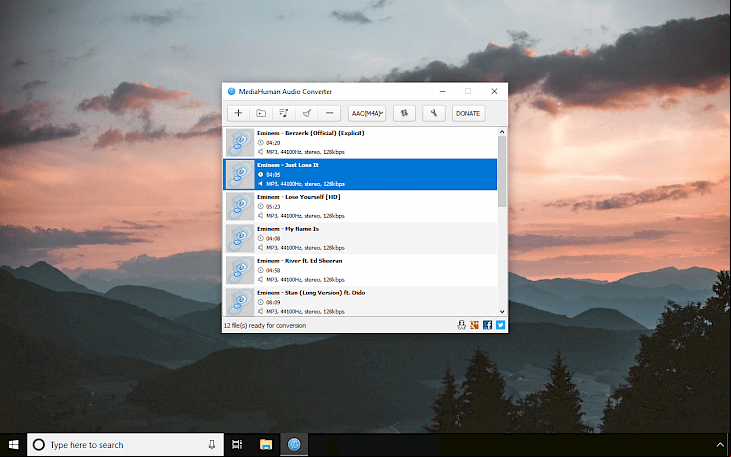
Task: Open File Explorer from the taskbar
Action: [x=266, y=445]
